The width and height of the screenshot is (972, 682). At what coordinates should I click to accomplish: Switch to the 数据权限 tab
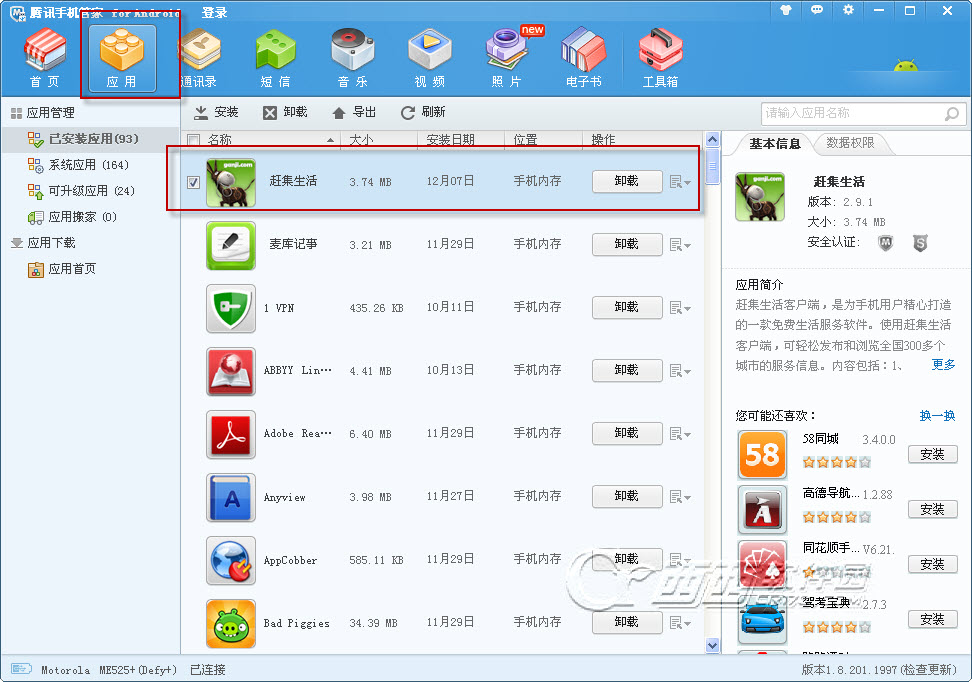[850, 143]
